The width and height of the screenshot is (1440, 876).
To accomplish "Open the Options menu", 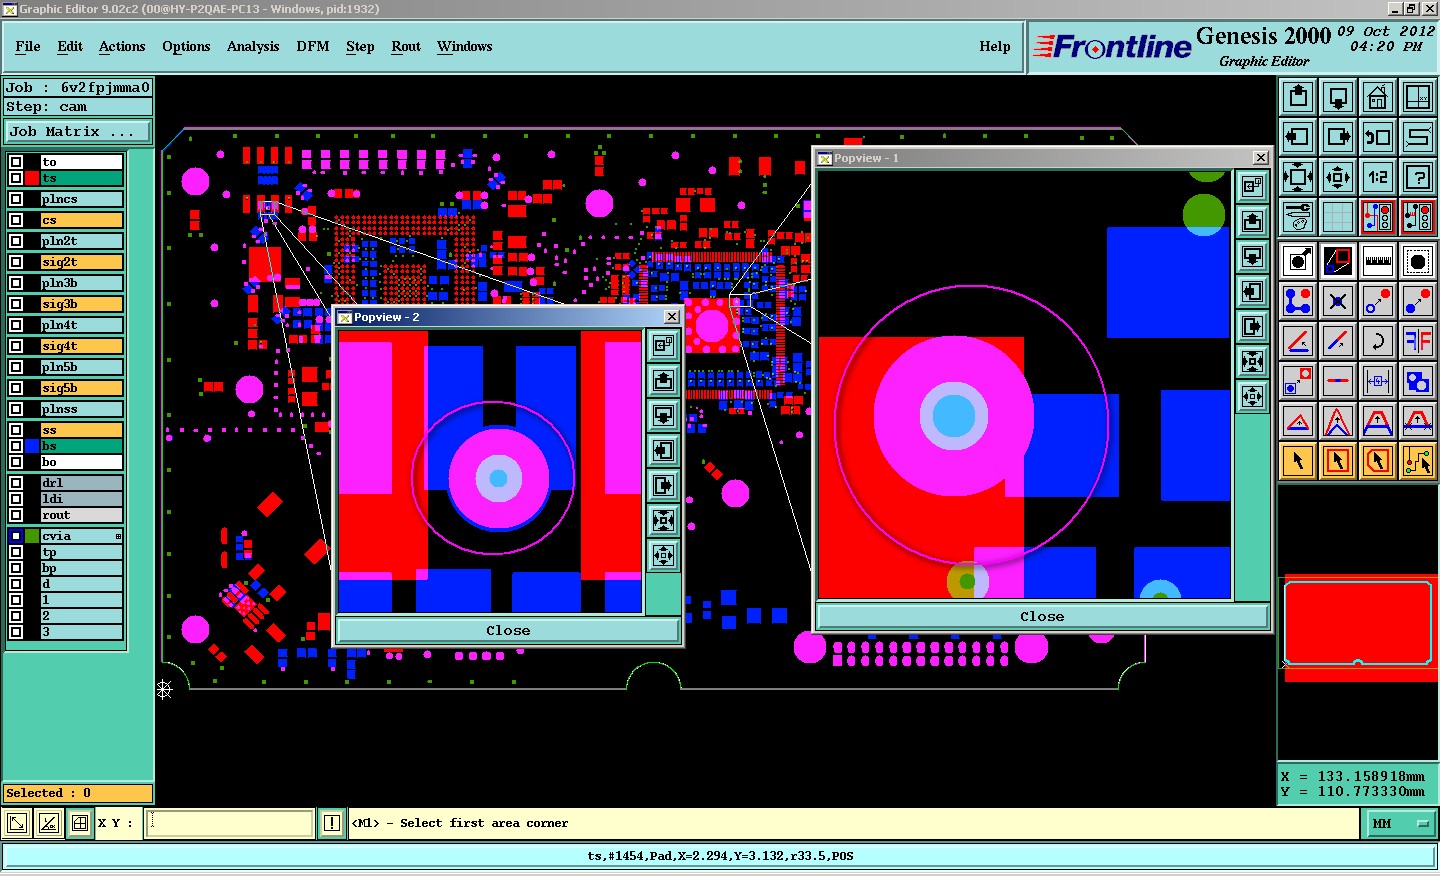I will [x=186, y=47].
